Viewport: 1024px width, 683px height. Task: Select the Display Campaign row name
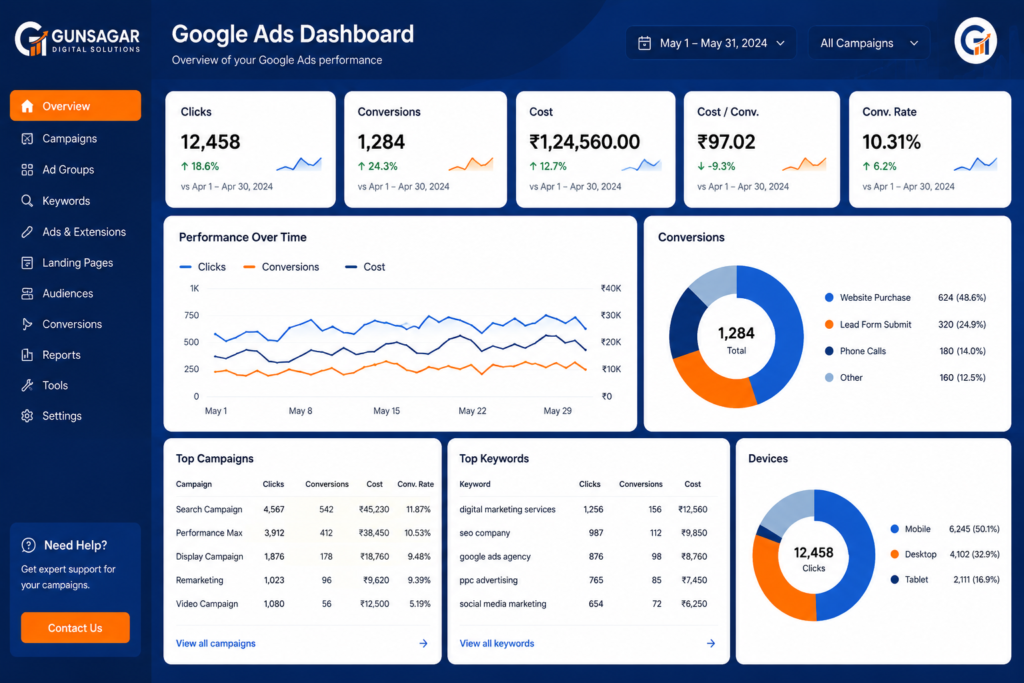pyautogui.click(x=209, y=556)
